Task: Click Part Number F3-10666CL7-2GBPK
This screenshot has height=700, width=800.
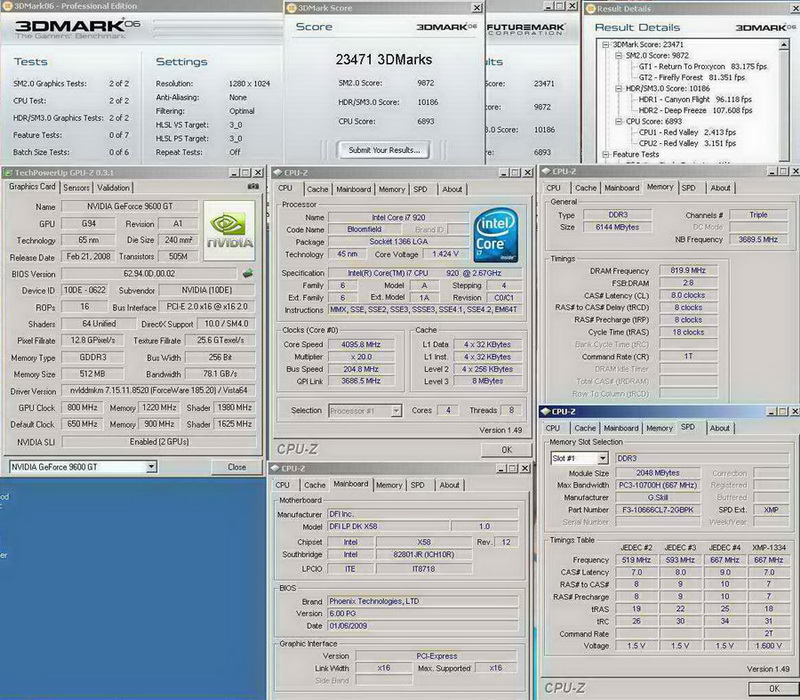Action: tap(658, 510)
